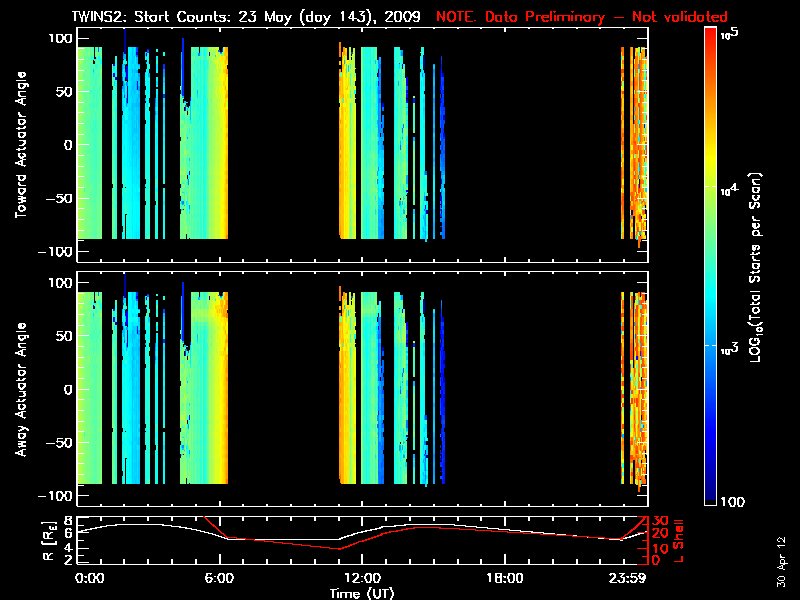The width and height of the screenshot is (800, 600).
Task: Click the LOG10(Total Starts per Scan) label
Action: [x=760, y=268]
